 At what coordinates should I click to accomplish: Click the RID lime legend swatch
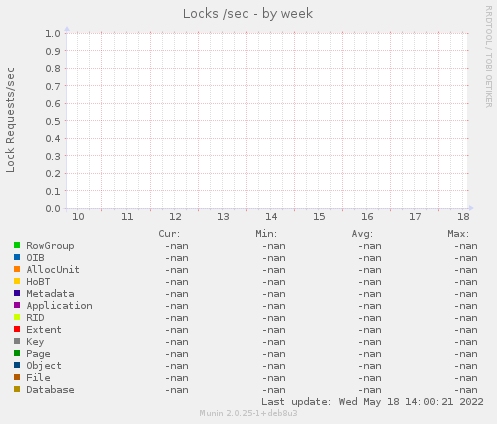(17, 317)
